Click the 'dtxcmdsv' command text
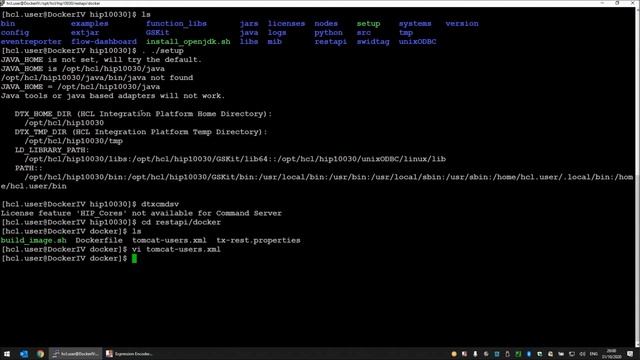The image size is (640, 360). click(160, 204)
